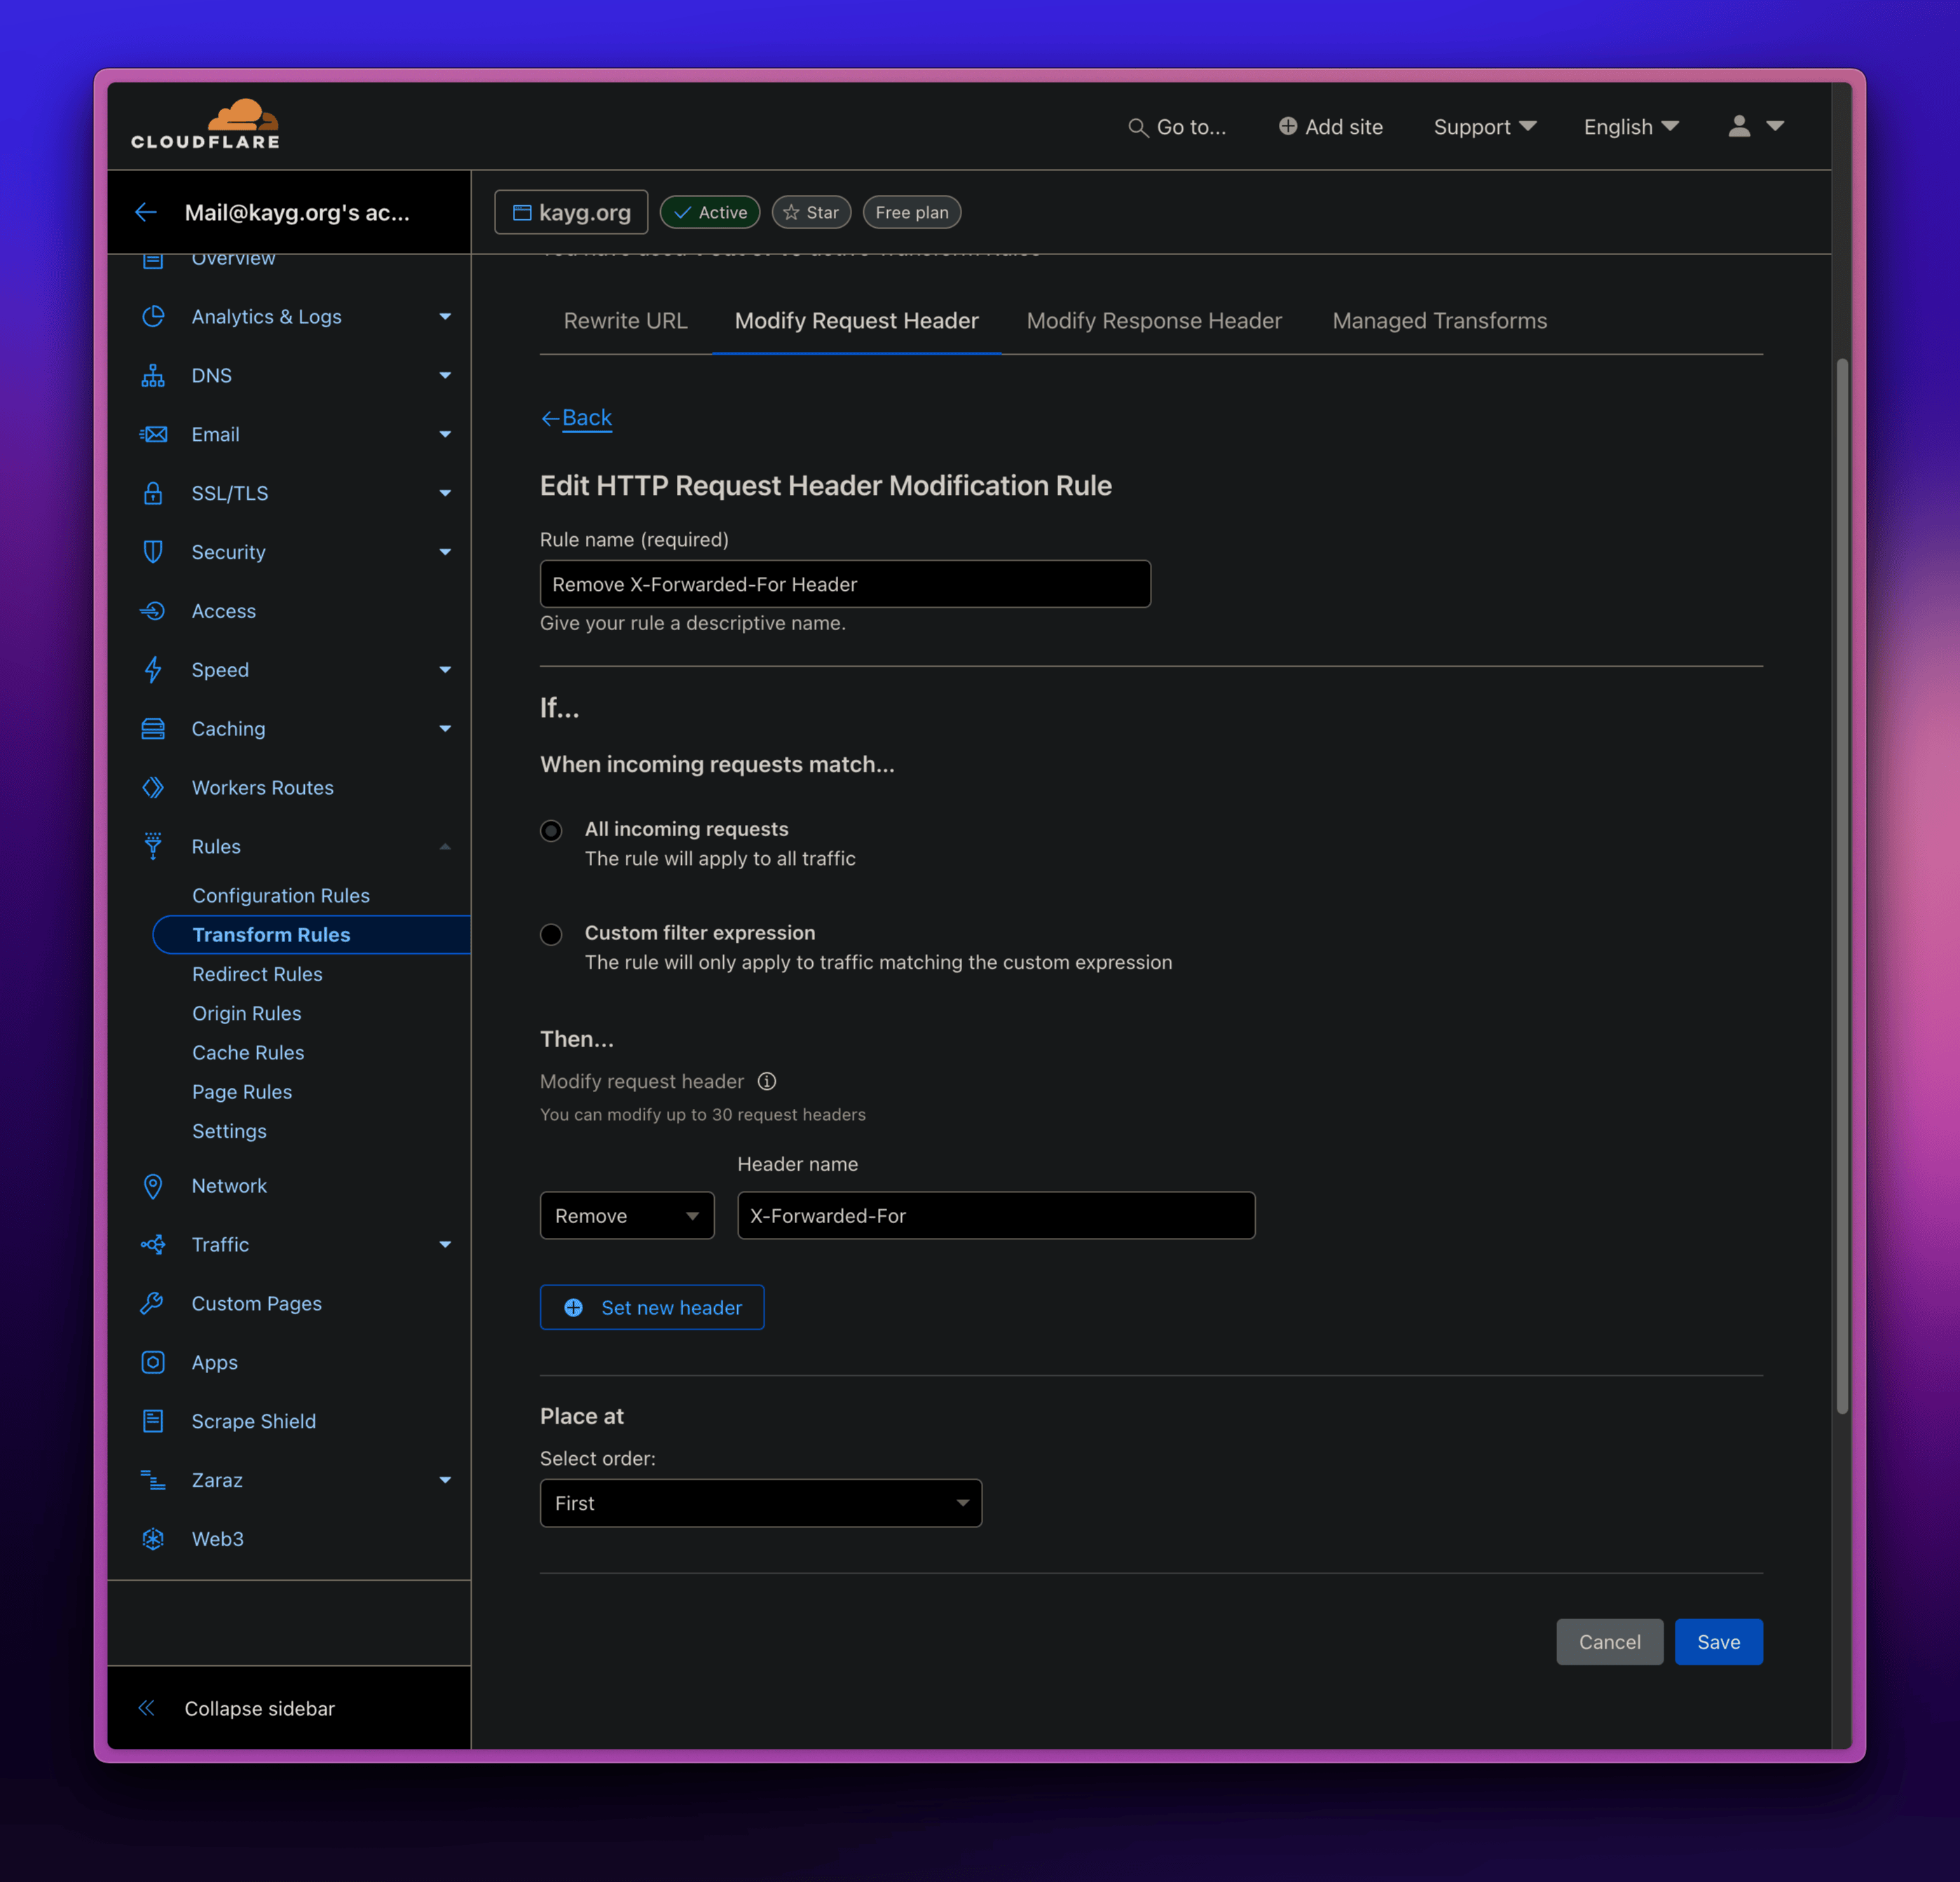The width and height of the screenshot is (1960, 1882).
Task: Open the Security shield section
Action: tap(228, 551)
